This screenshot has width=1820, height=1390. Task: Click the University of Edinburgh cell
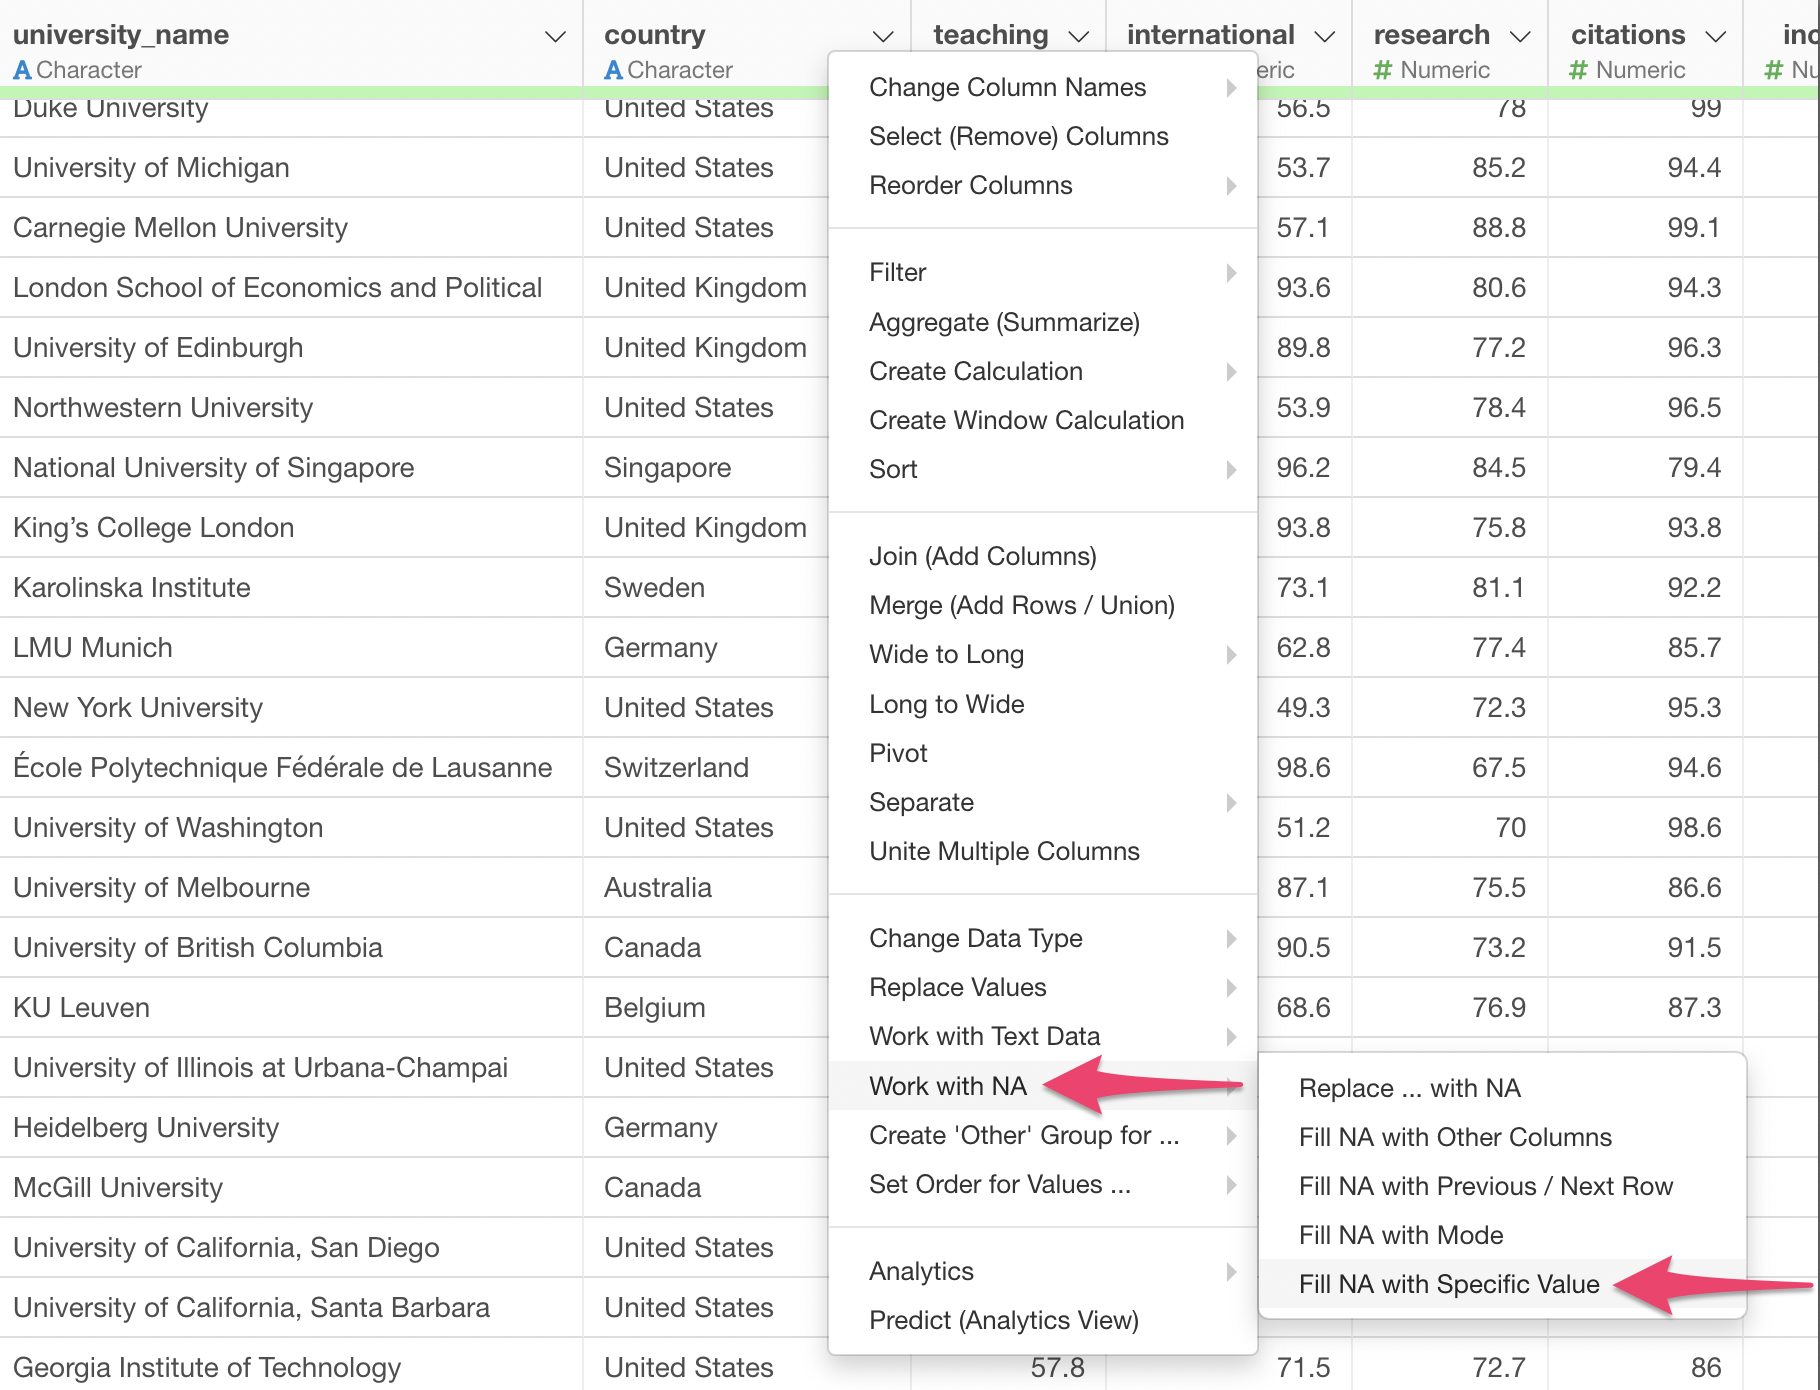(291, 347)
